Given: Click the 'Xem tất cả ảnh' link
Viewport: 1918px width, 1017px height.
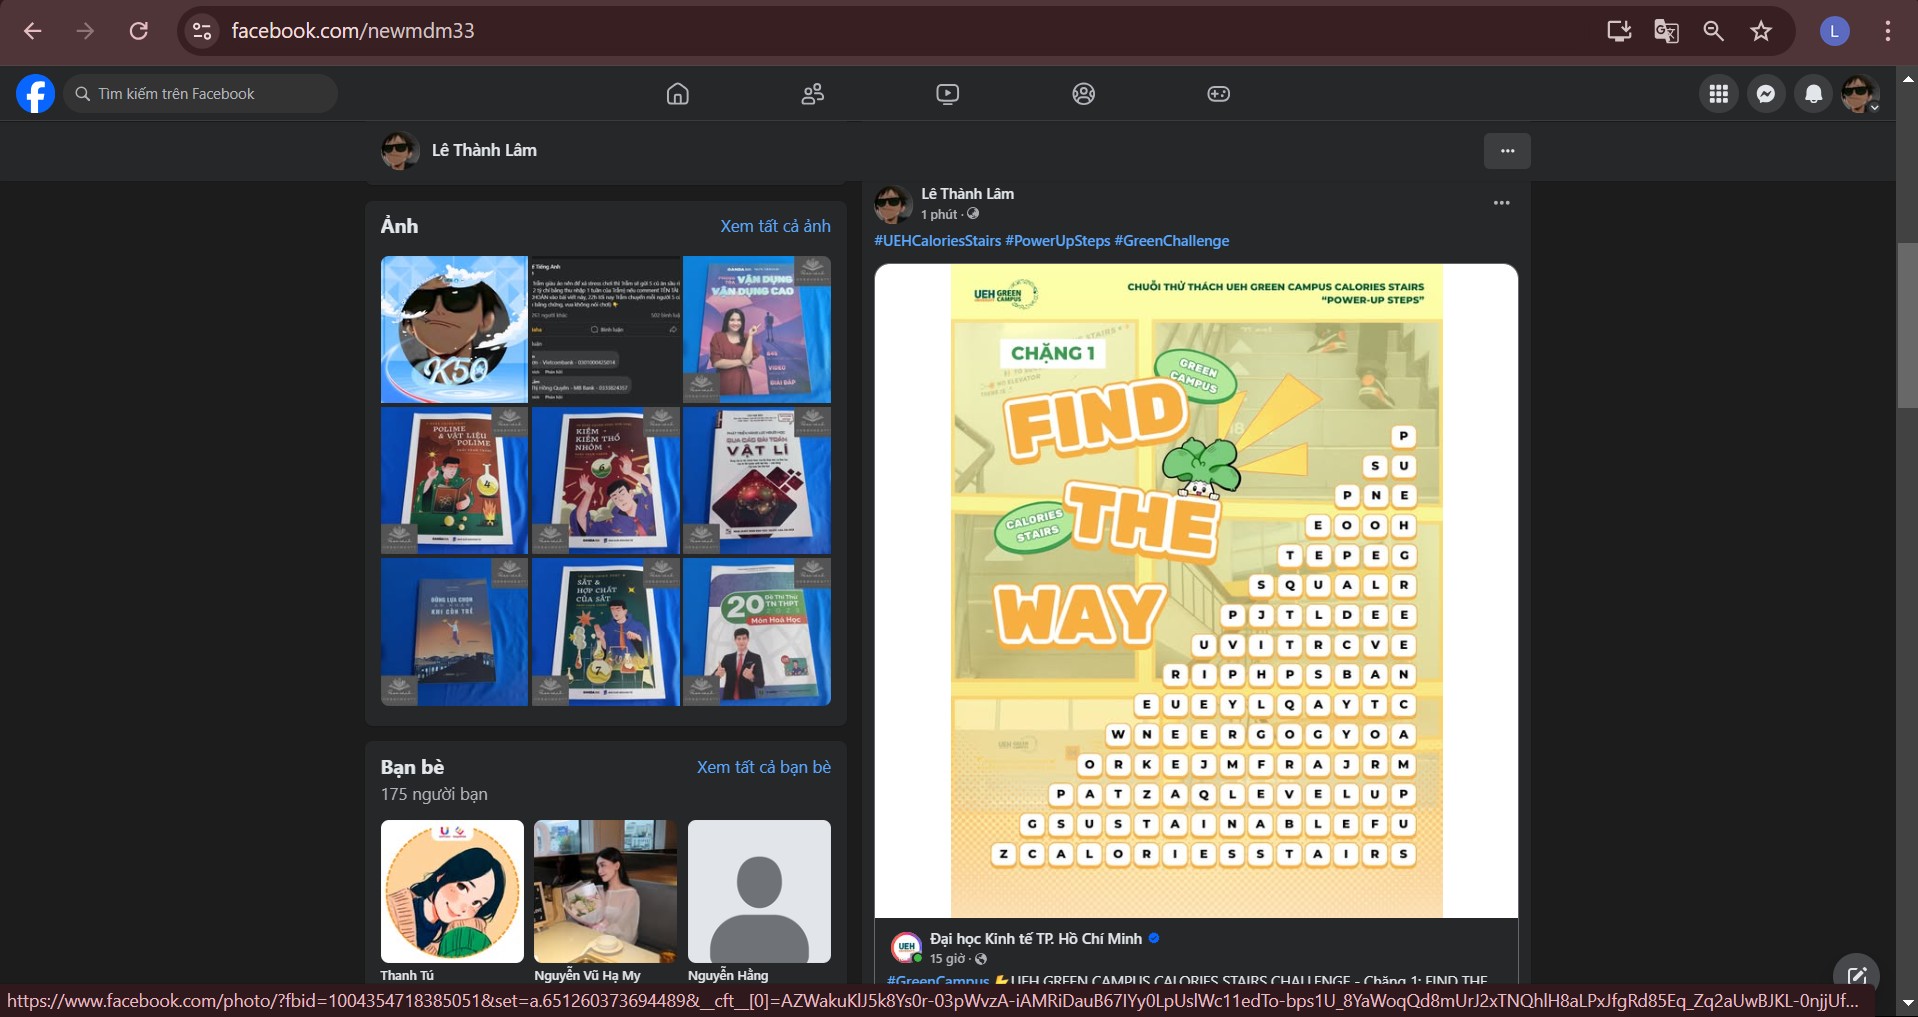Looking at the screenshot, I should click(x=775, y=226).
